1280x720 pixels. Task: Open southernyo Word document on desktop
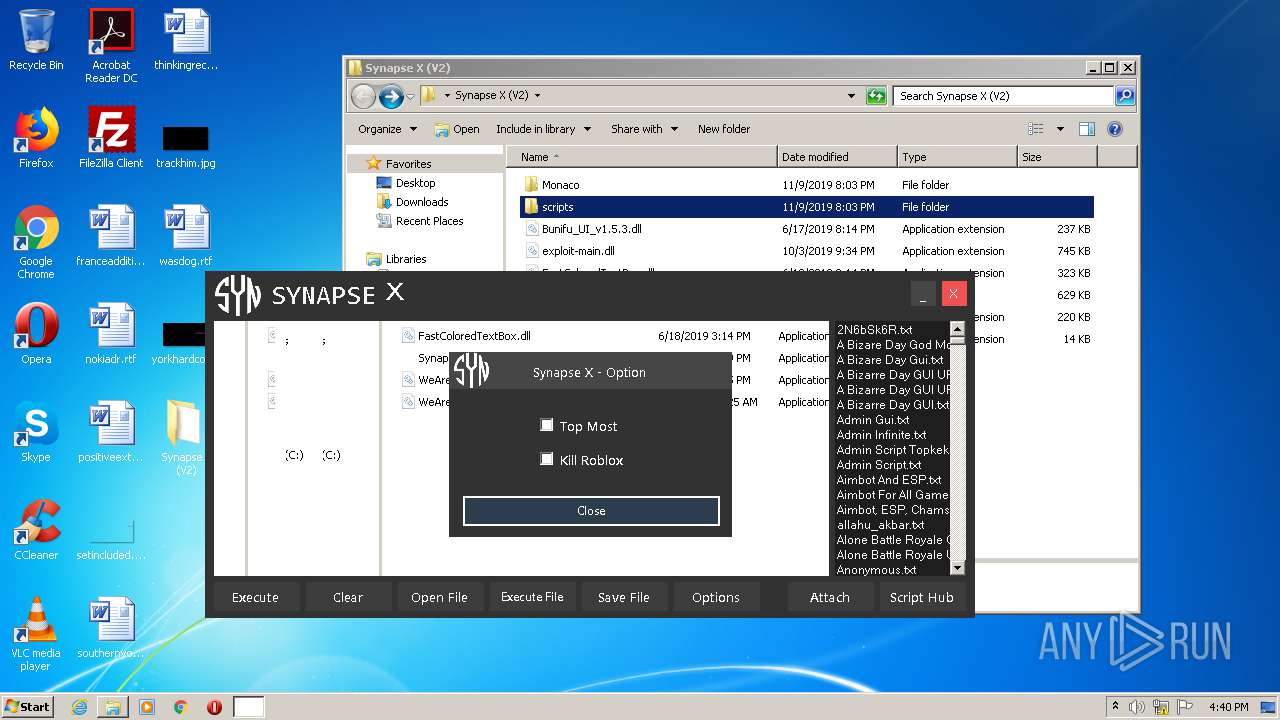(x=111, y=628)
